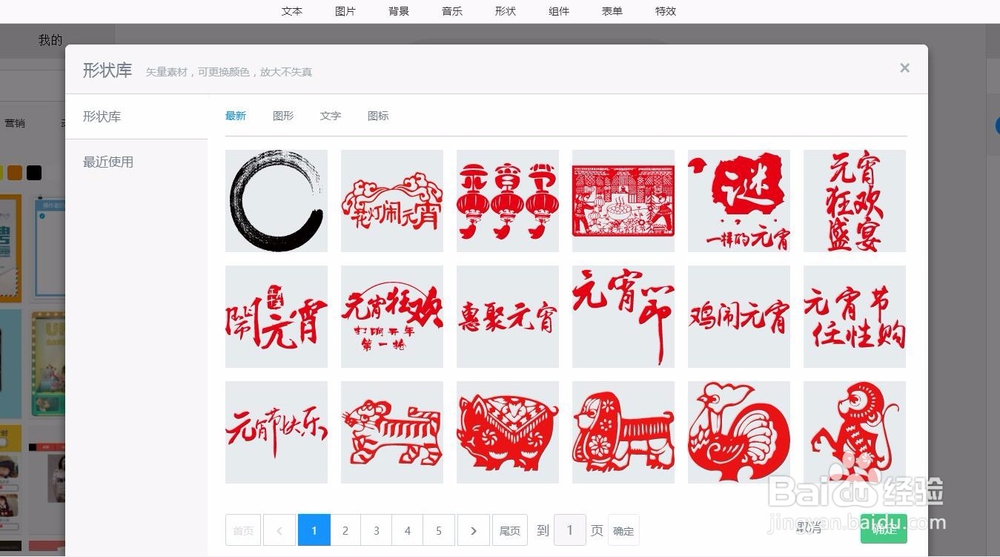Confirm page jump with 确定 beside page input
The height and width of the screenshot is (557, 1000).
click(623, 530)
